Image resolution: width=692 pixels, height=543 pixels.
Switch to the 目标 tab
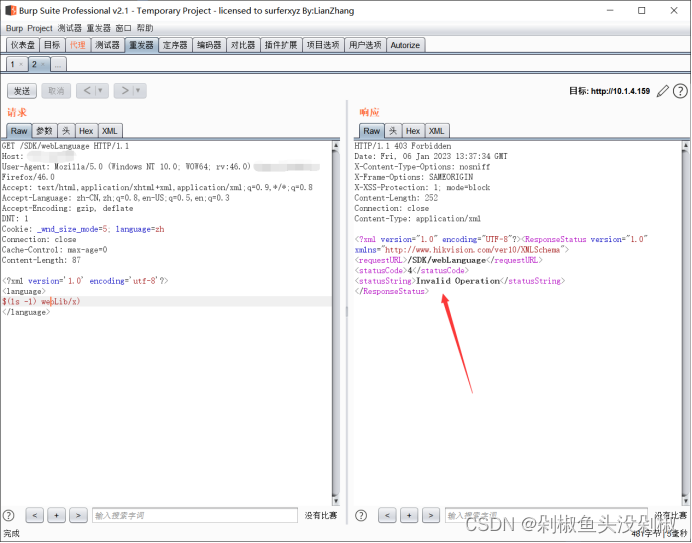tap(52, 45)
